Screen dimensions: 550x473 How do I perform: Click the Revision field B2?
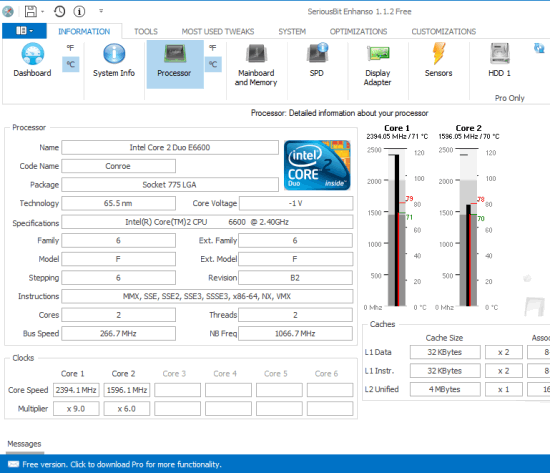(295, 278)
